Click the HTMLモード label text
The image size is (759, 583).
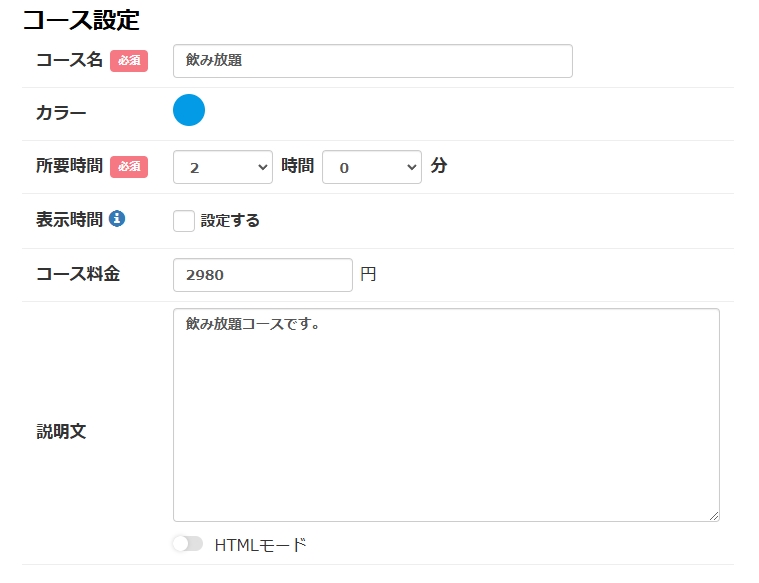[260, 545]
